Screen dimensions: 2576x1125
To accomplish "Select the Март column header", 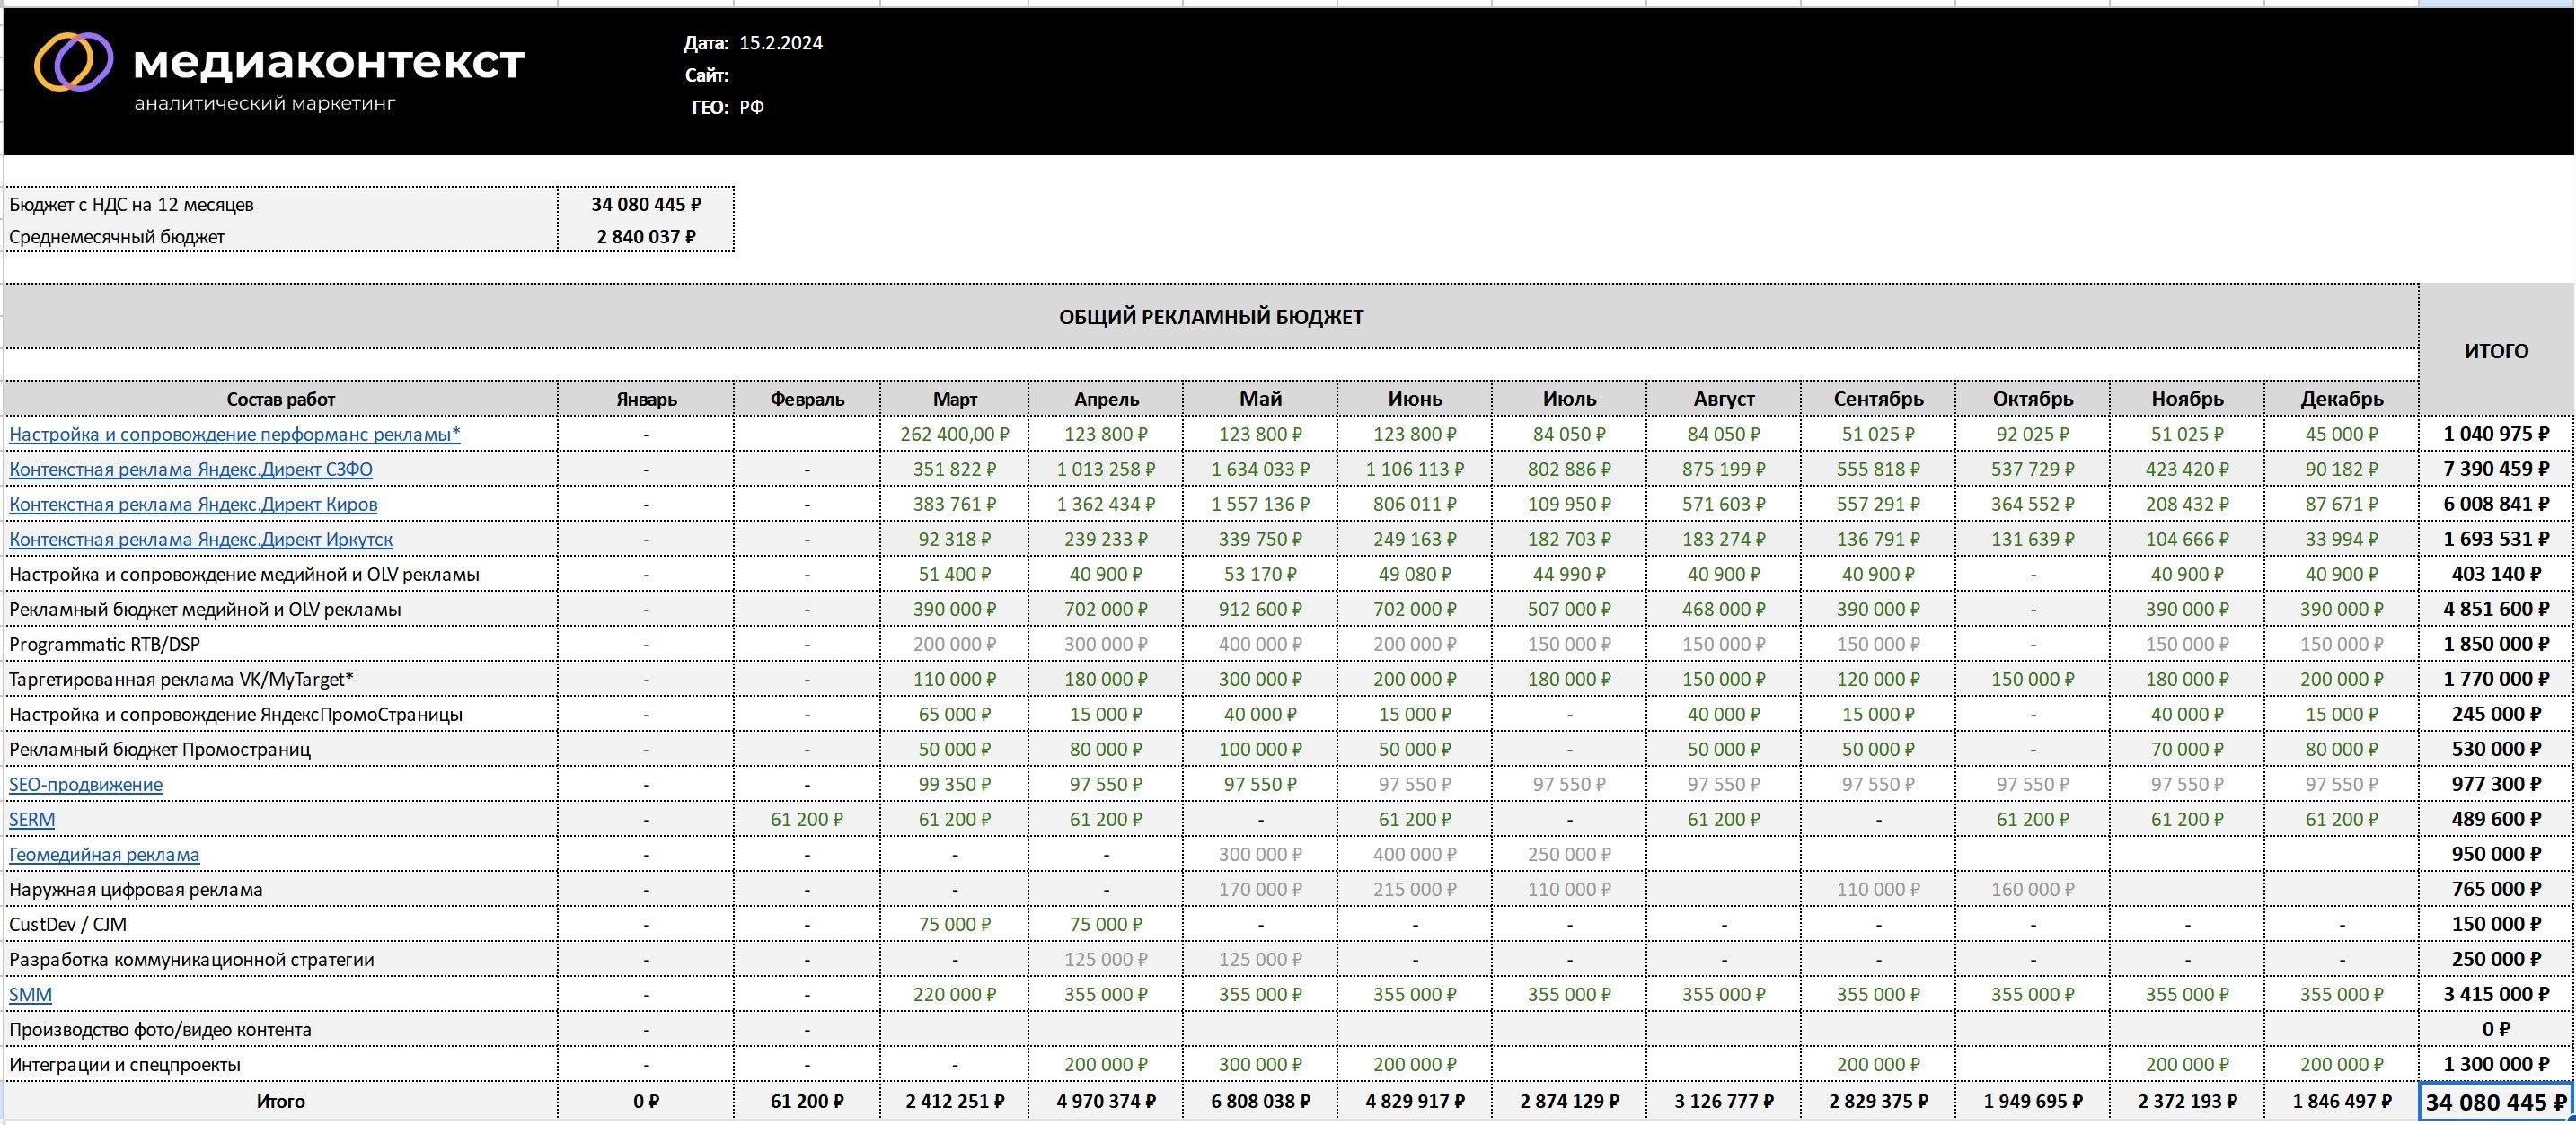I will tap(954, 399).
